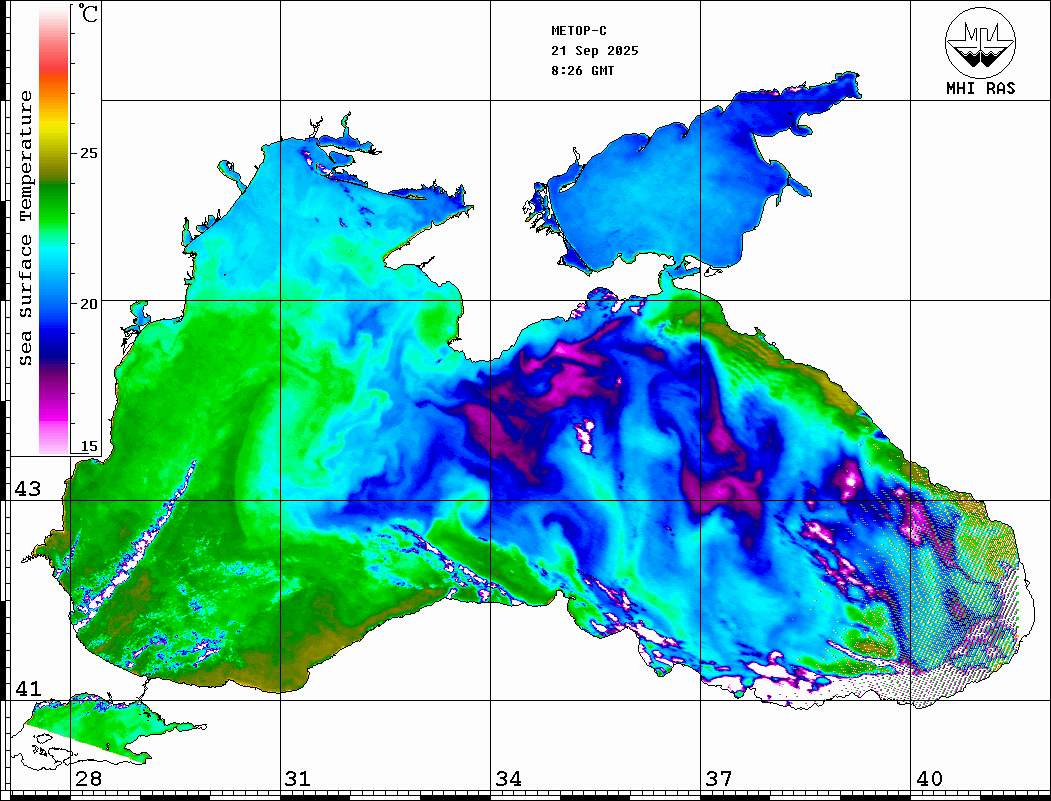The height and width of the screenshot is (801, 1051).
Task: Select the METOP-C satellite label
Action: [578, 31]
